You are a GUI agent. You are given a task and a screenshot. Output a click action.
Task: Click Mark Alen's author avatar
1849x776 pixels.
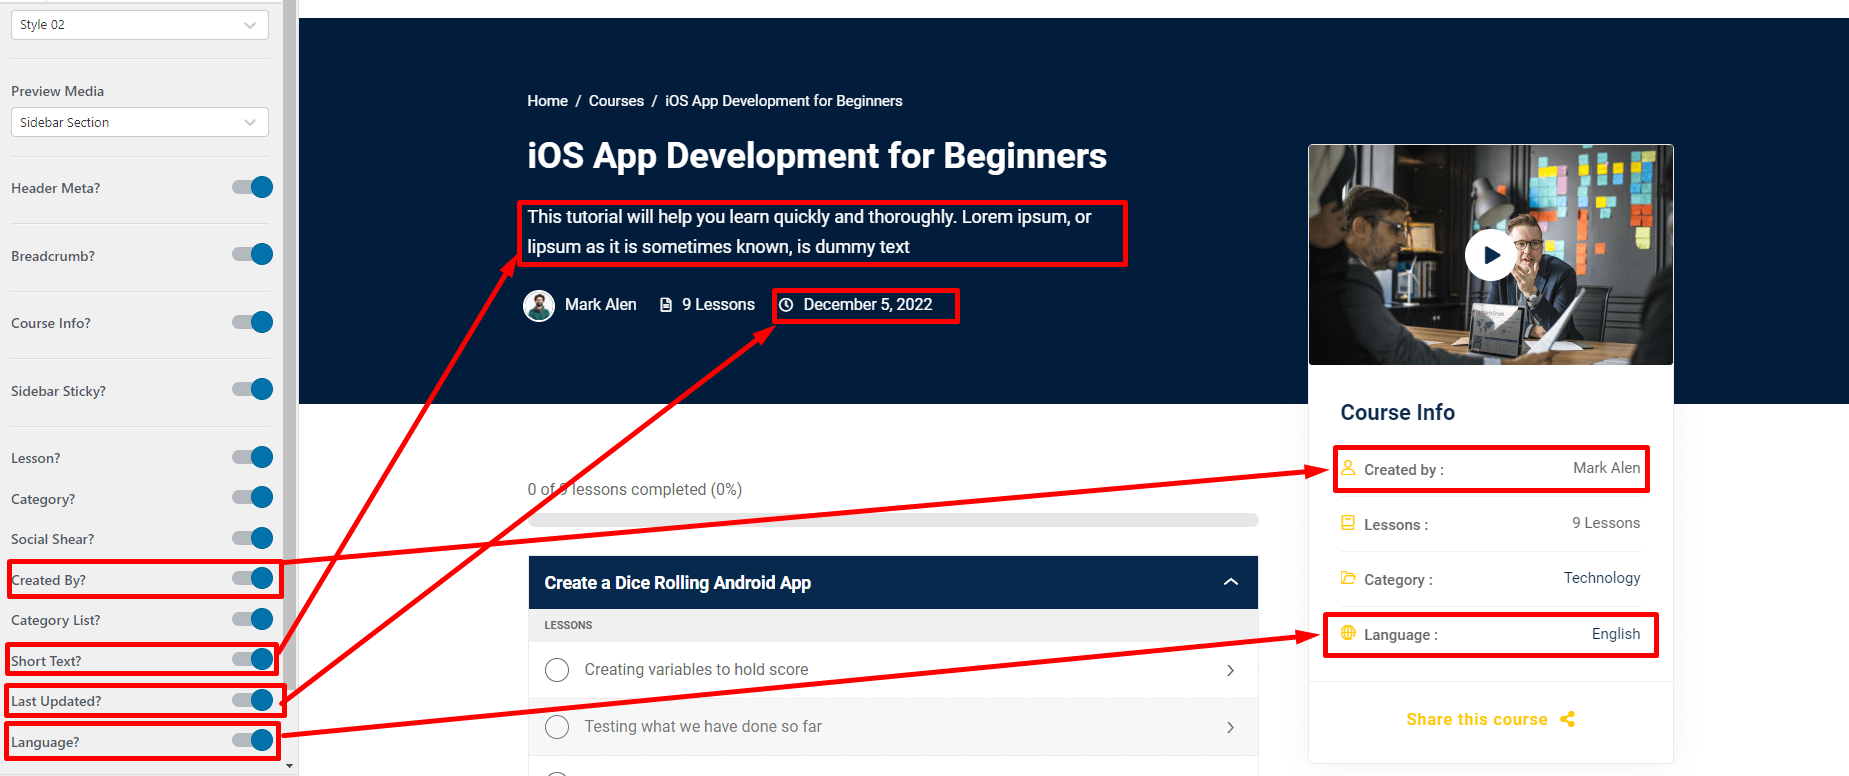click(x=539, y=305)
